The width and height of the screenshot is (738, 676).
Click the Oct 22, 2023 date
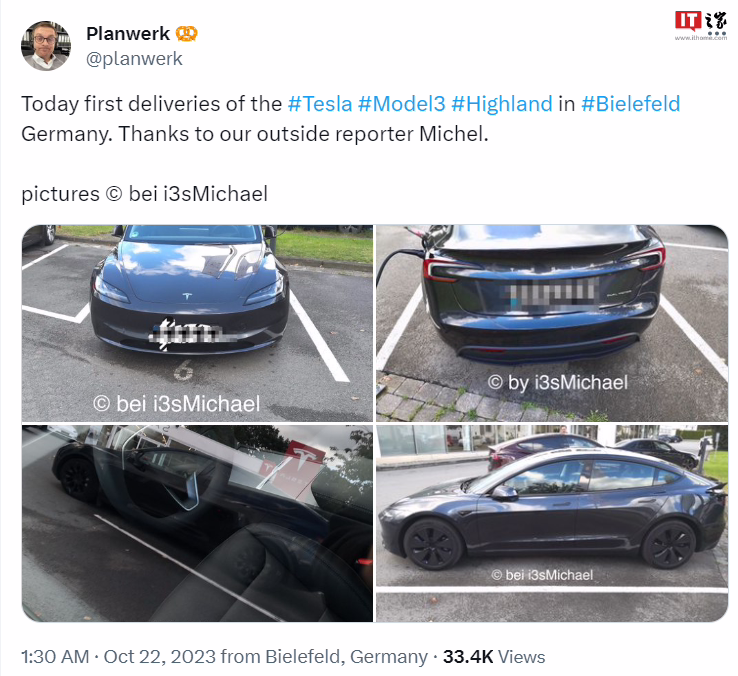click(x=160, y=657)
